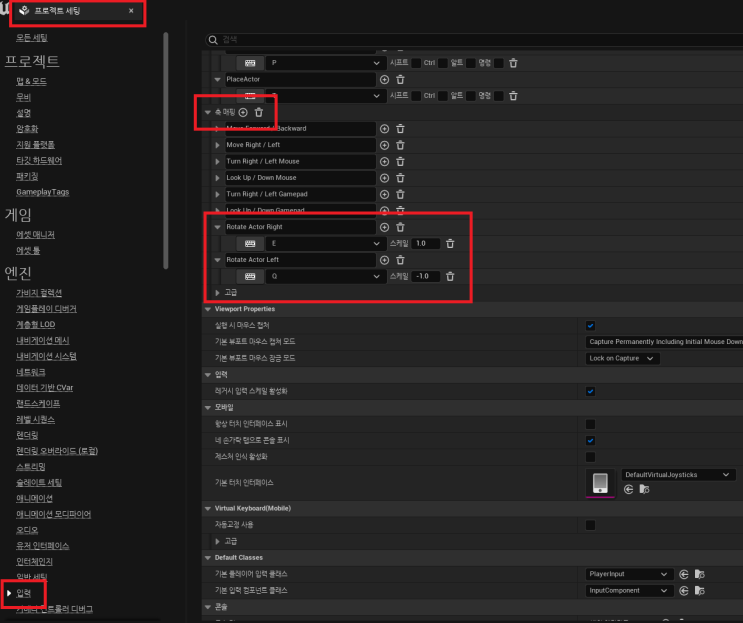
Task: Delete the Rotate Actor Right mapping
Action: click(x=400, y=227)
